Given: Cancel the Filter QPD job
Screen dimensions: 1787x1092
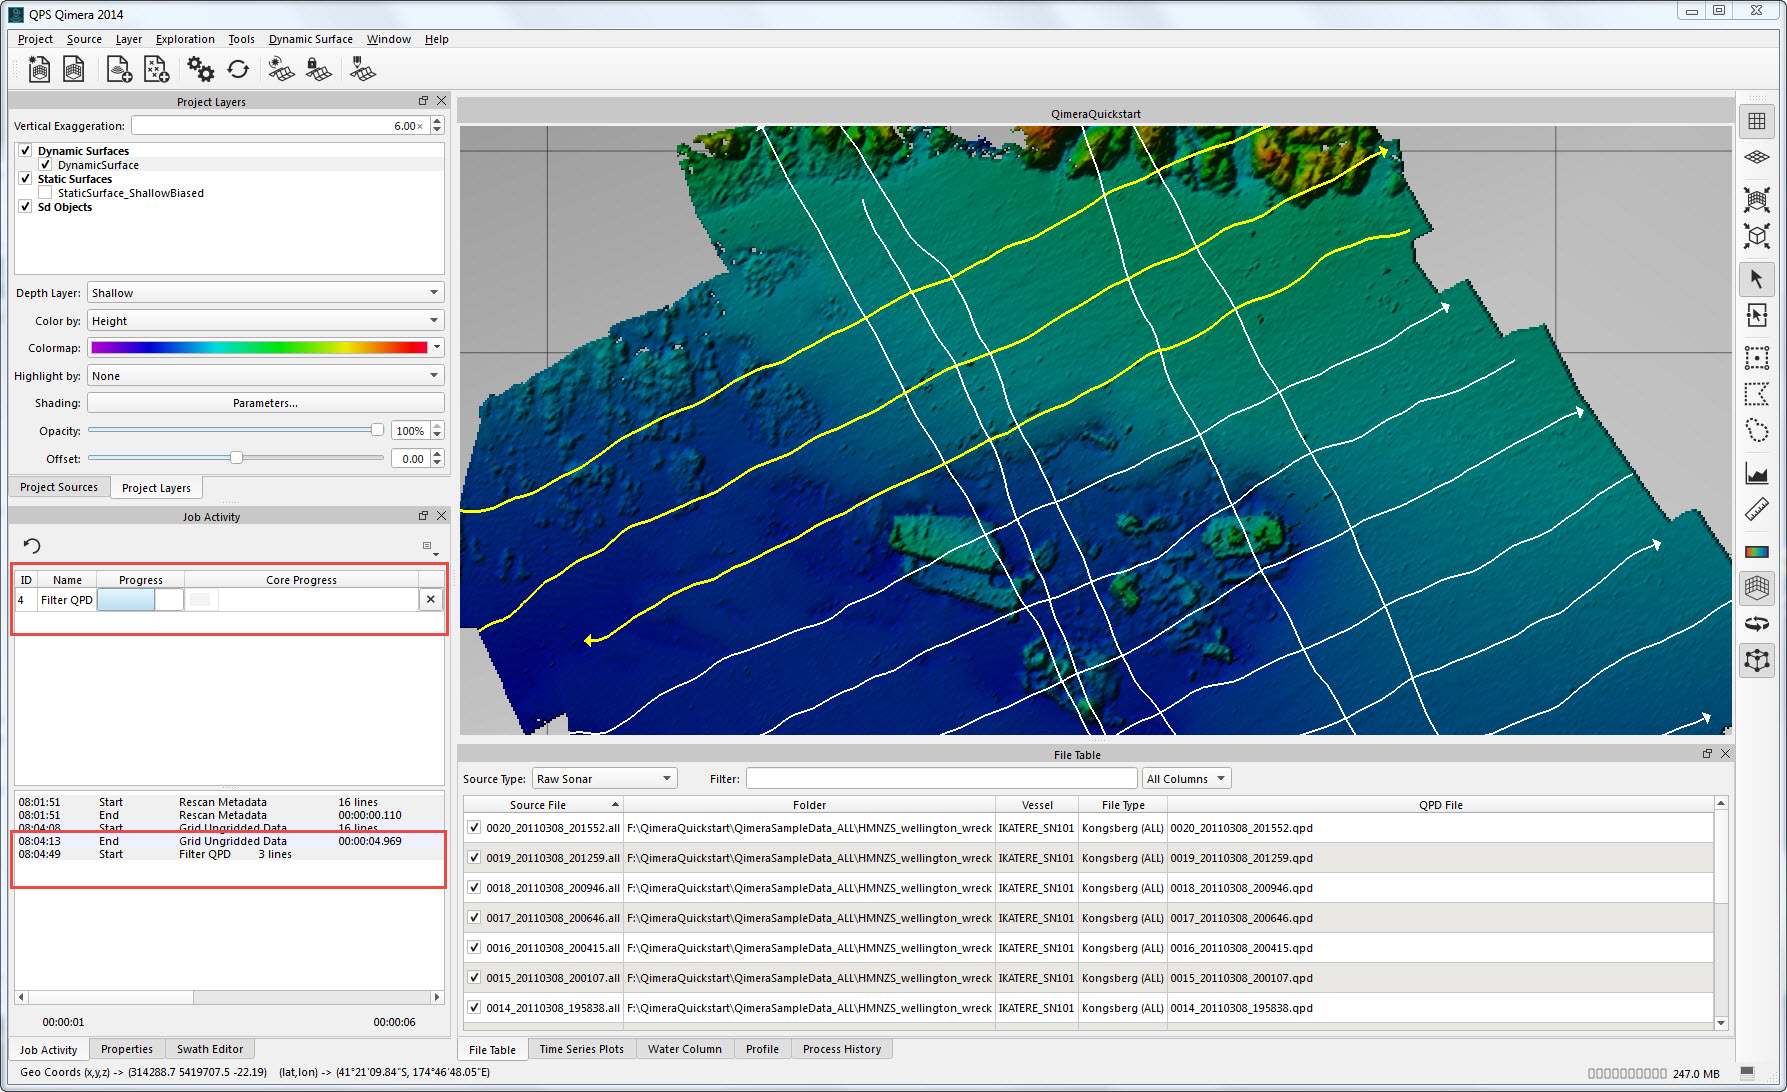Looking at the screenshot, I should pyautogui.click(x=431, y=600).
